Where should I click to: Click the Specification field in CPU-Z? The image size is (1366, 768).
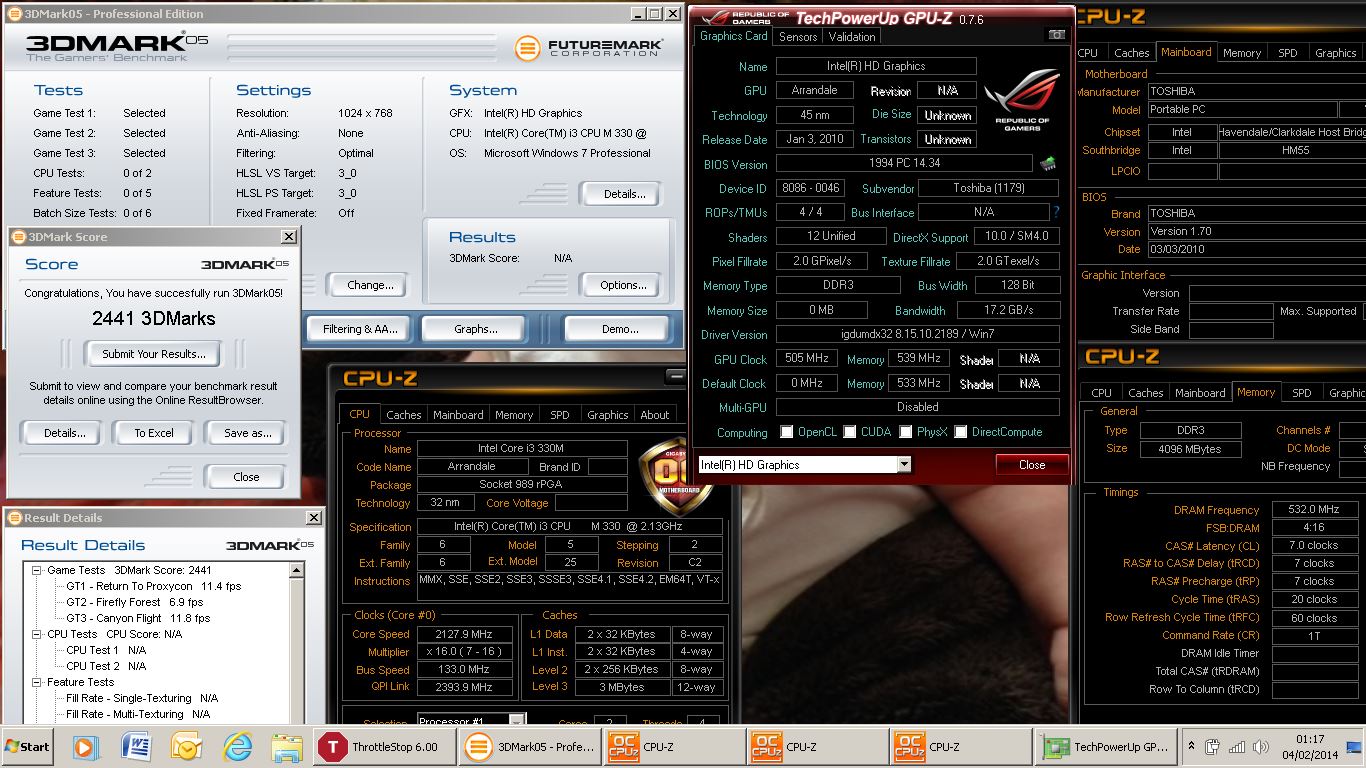[570, 526]
